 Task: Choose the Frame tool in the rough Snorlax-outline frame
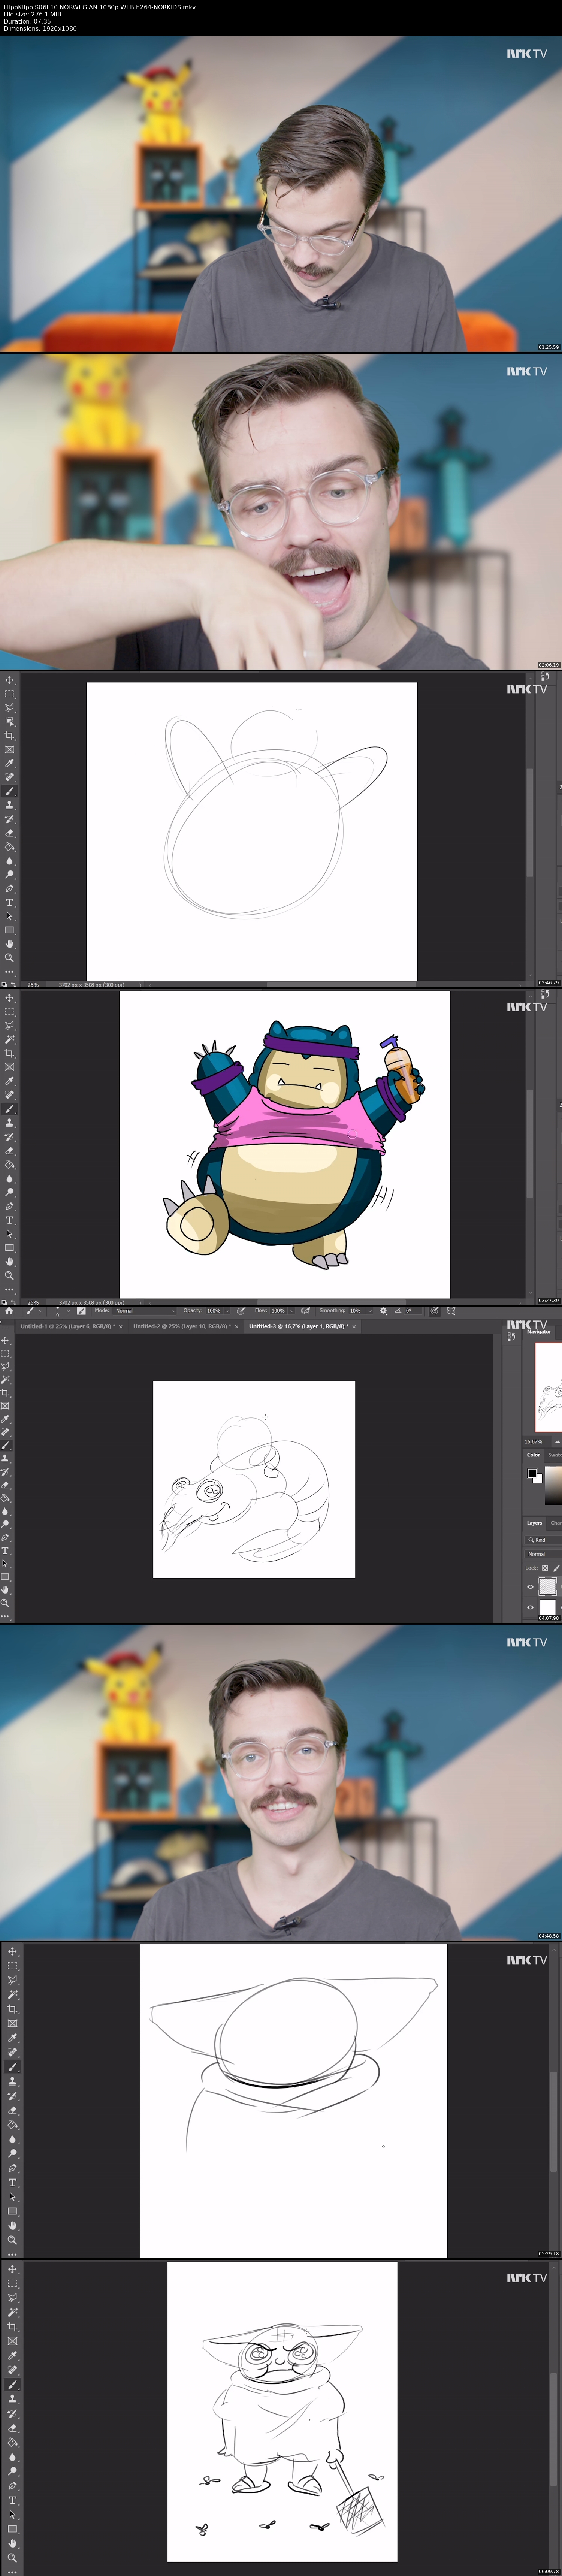[x=10, y=749]
